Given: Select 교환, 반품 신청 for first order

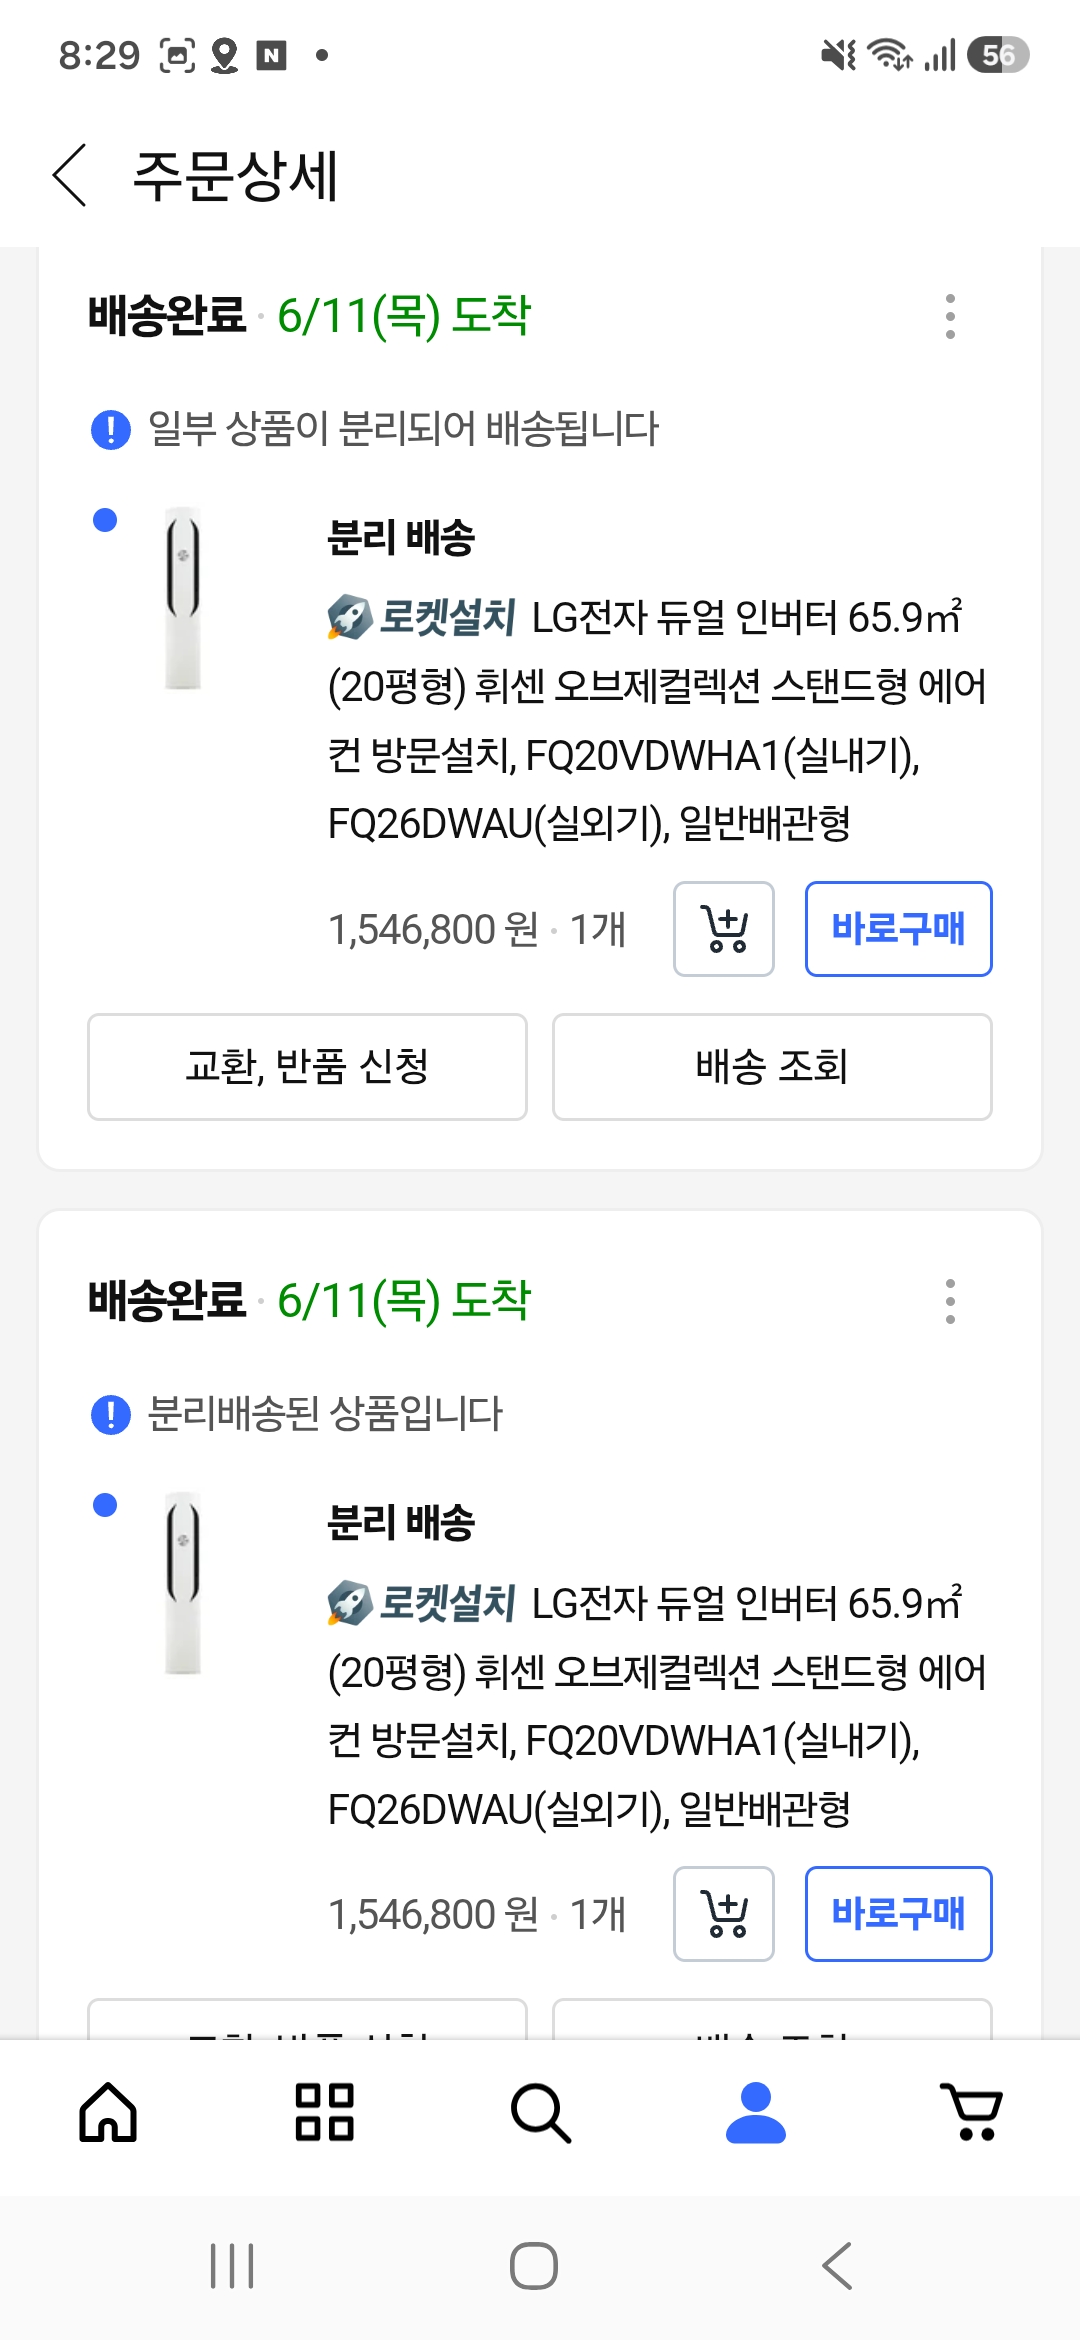Looking at the screenshot, I should 307,1067.
